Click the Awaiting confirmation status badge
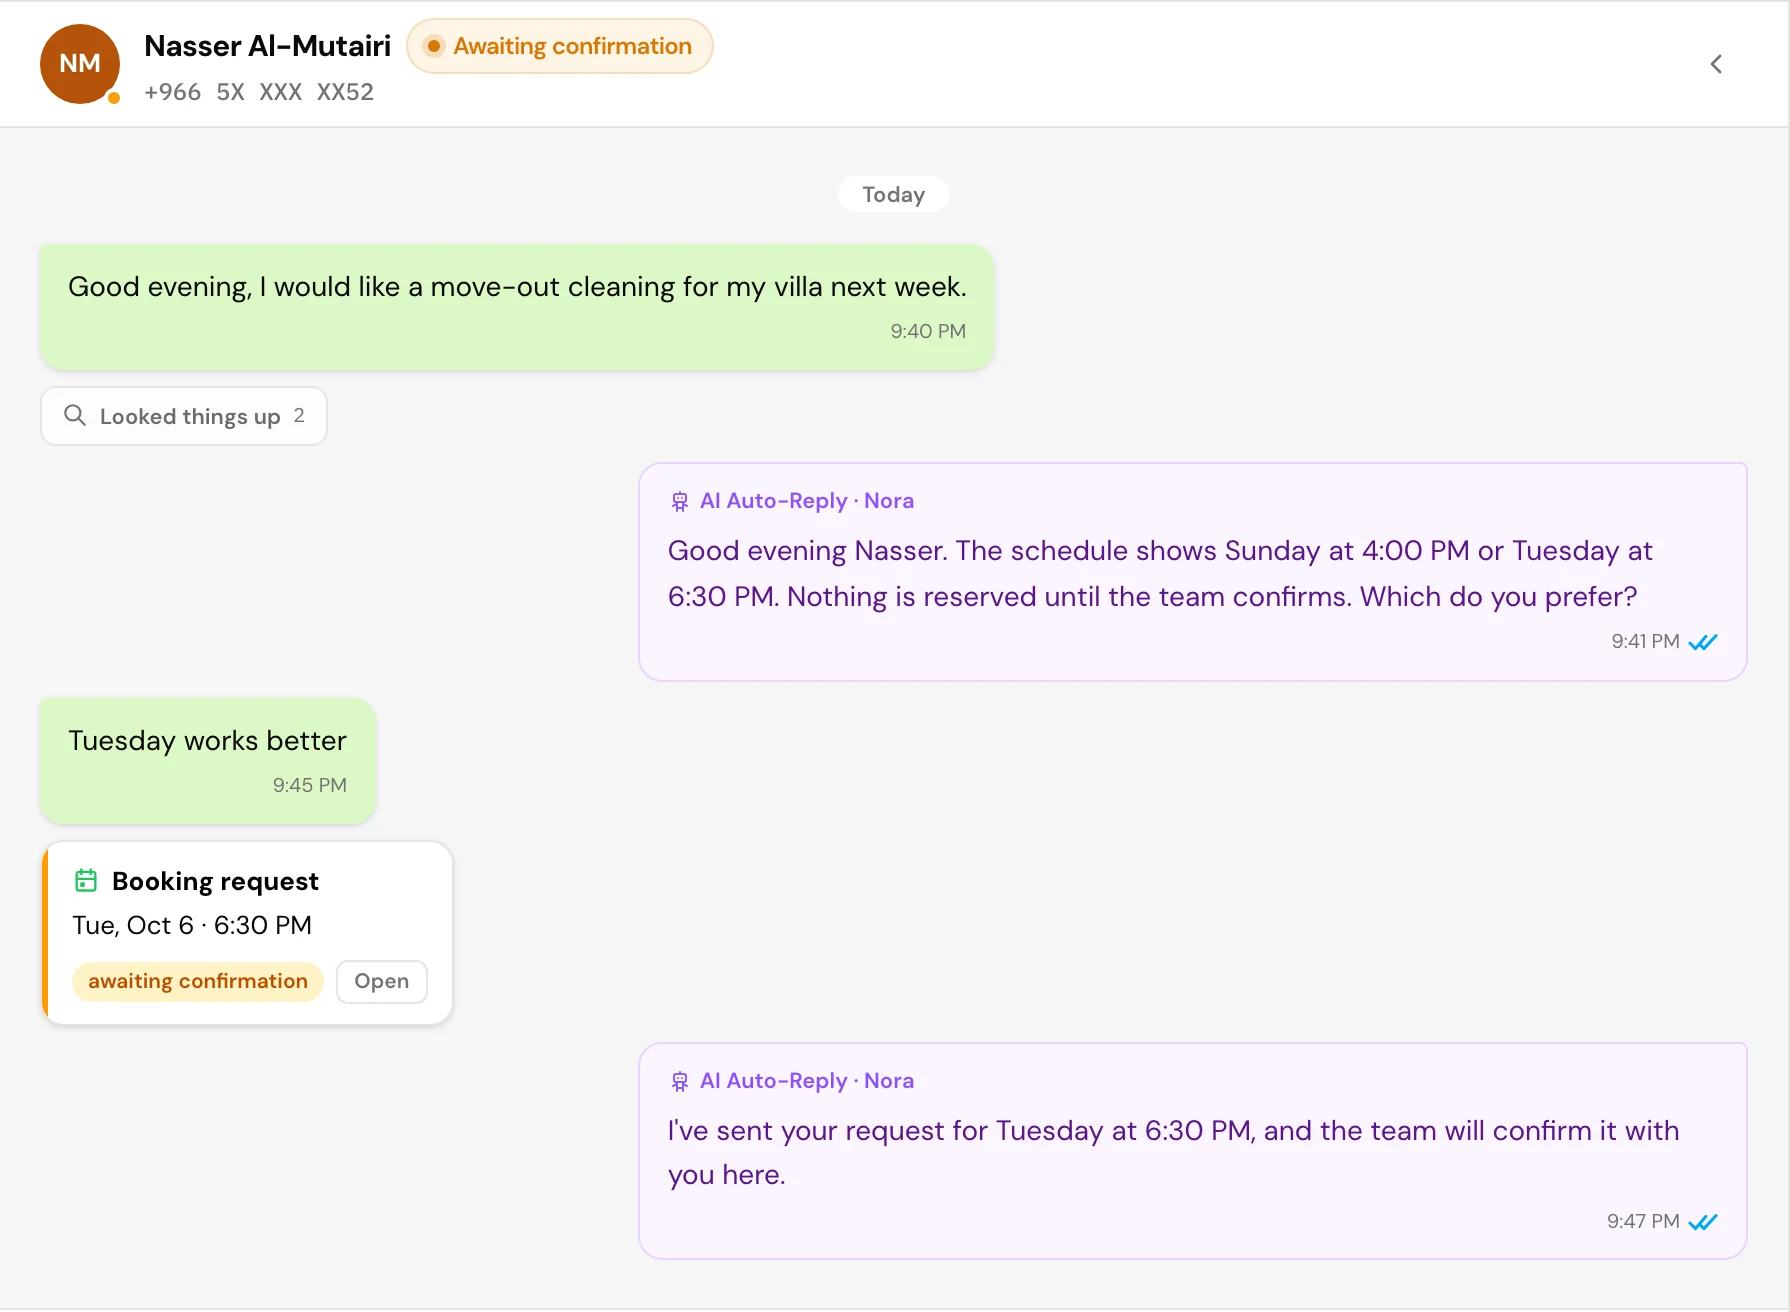 [x=560, y=46]
